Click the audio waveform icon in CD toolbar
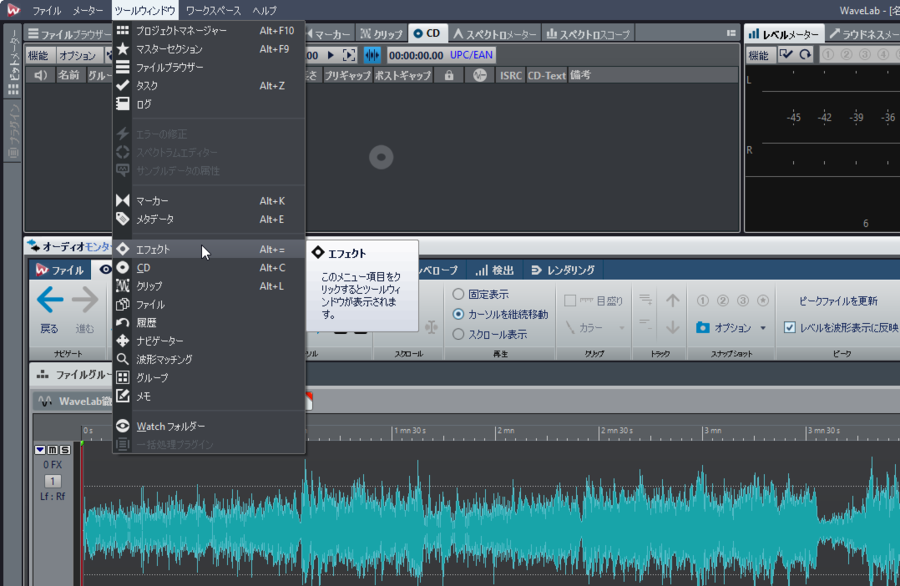This screenshot has width=900, height=586. (x=372, y=55)
